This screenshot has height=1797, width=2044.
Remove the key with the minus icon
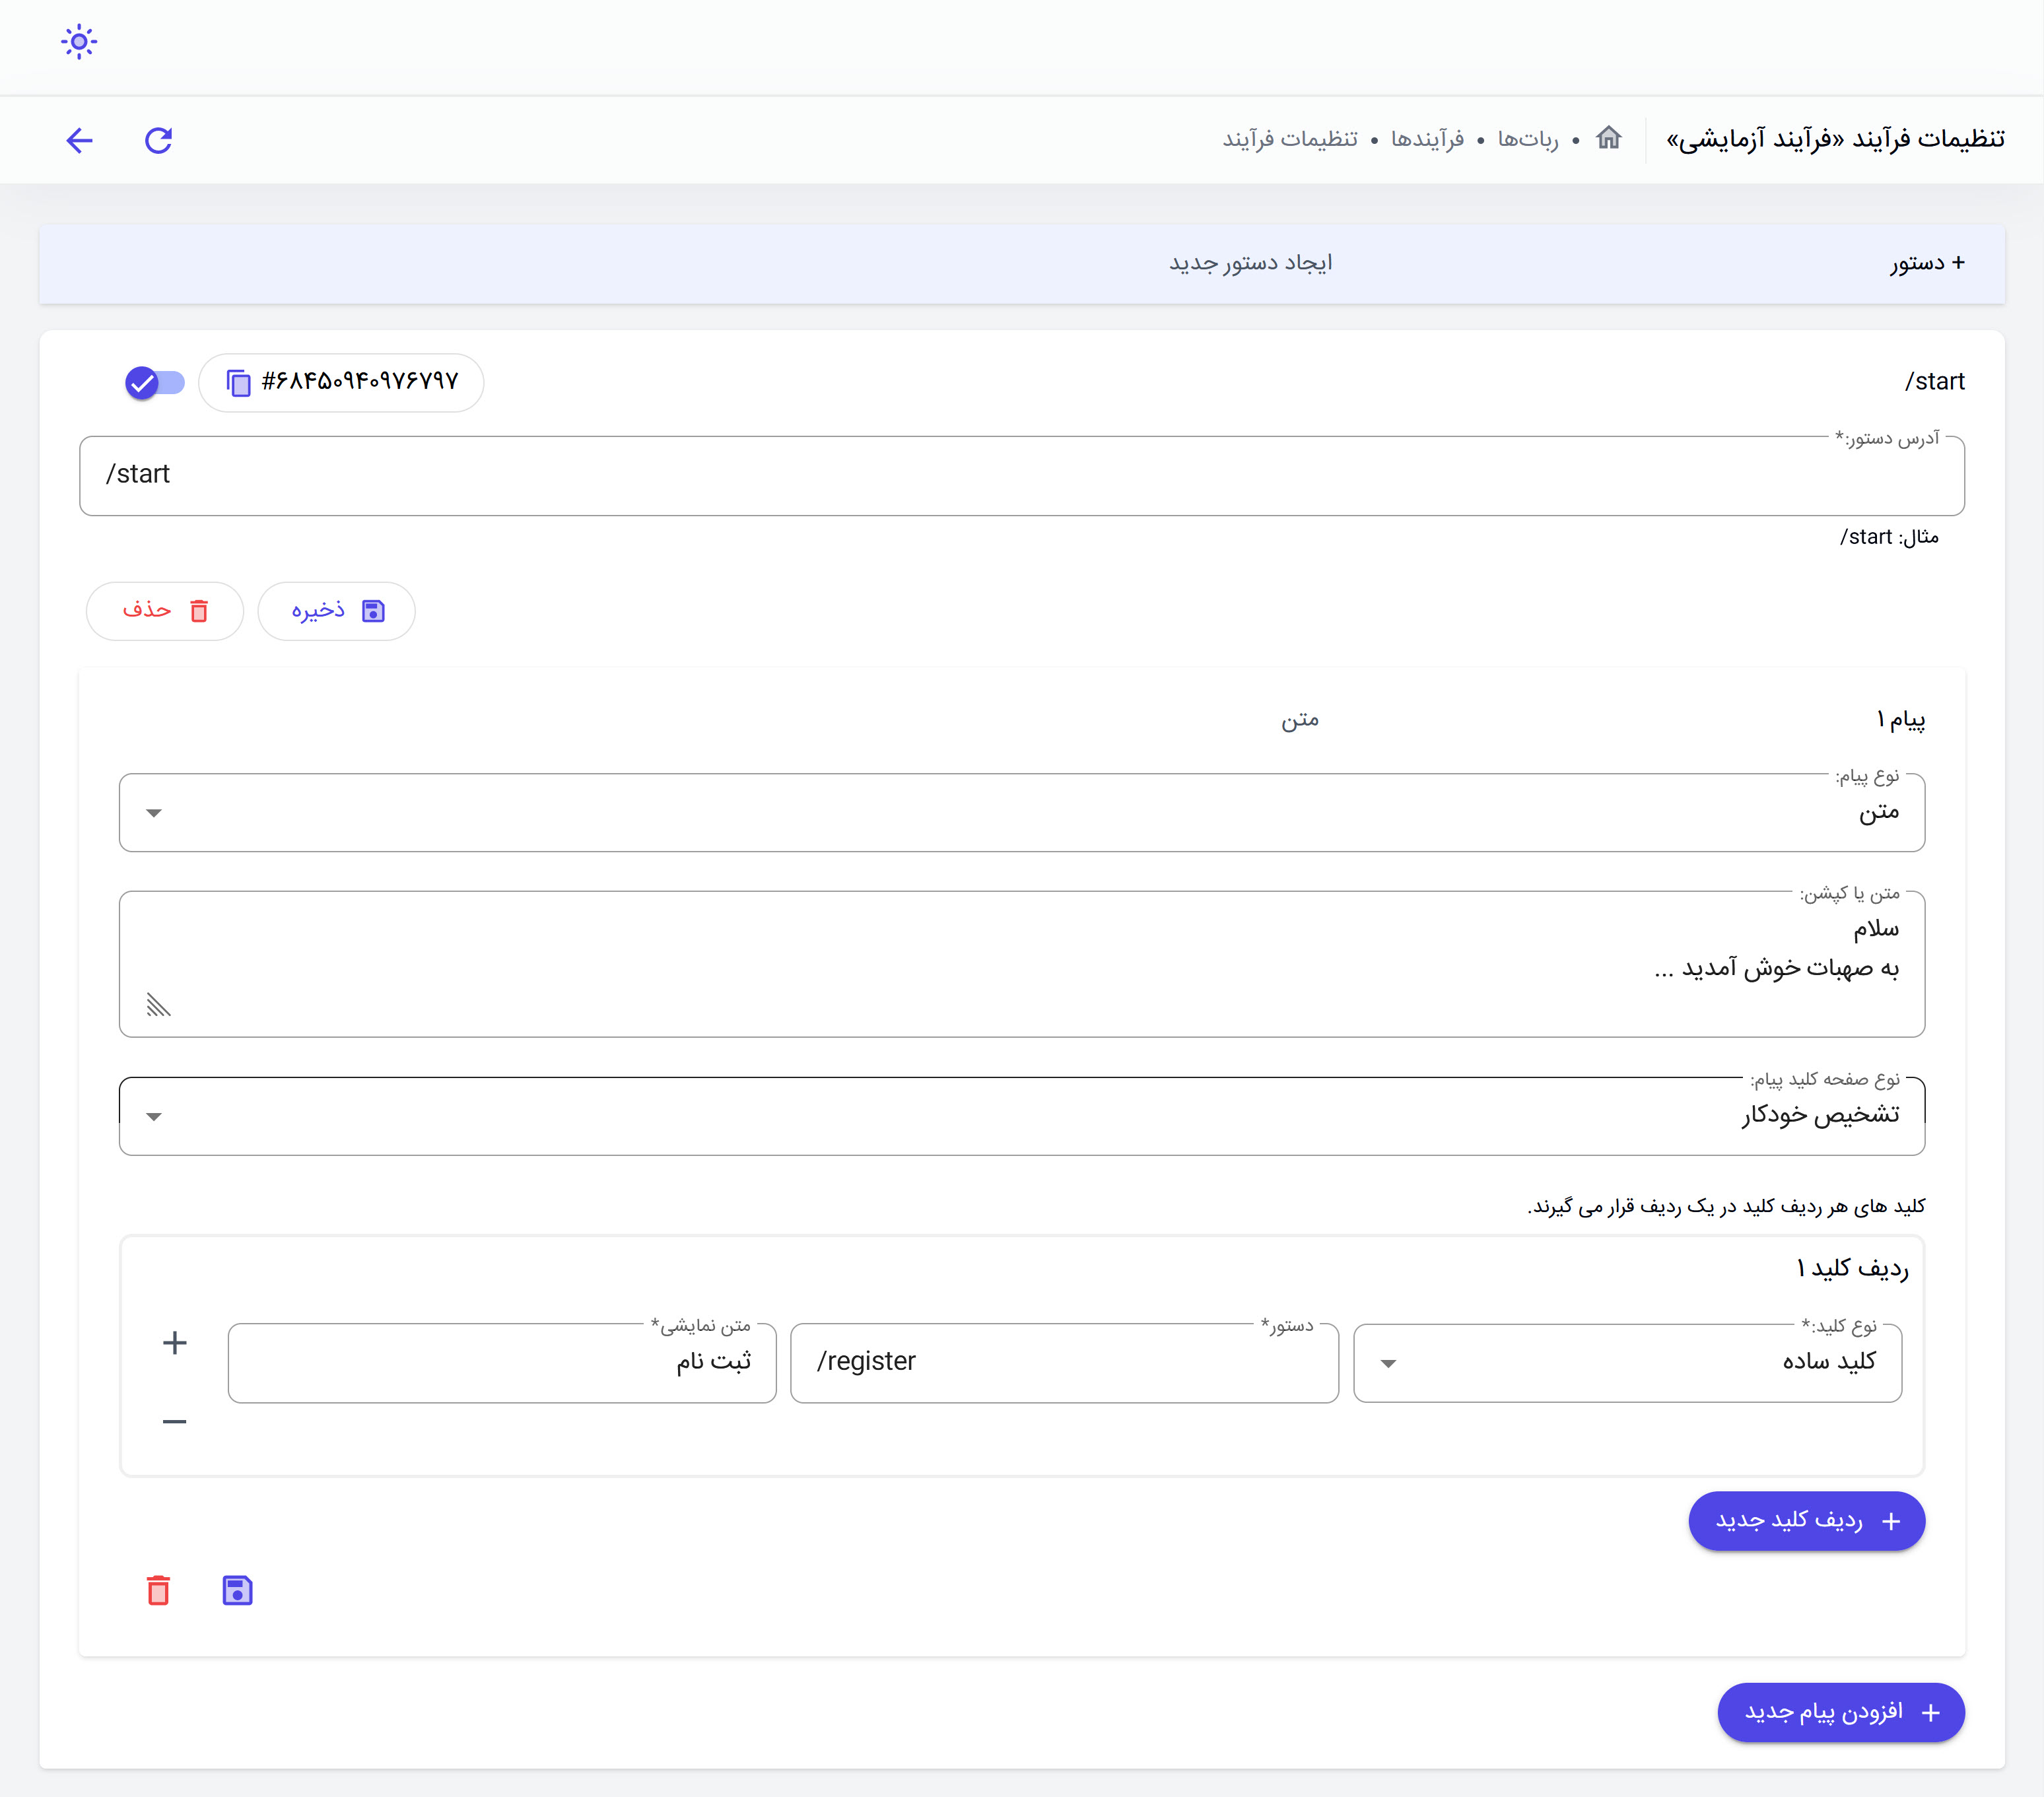175,1421
